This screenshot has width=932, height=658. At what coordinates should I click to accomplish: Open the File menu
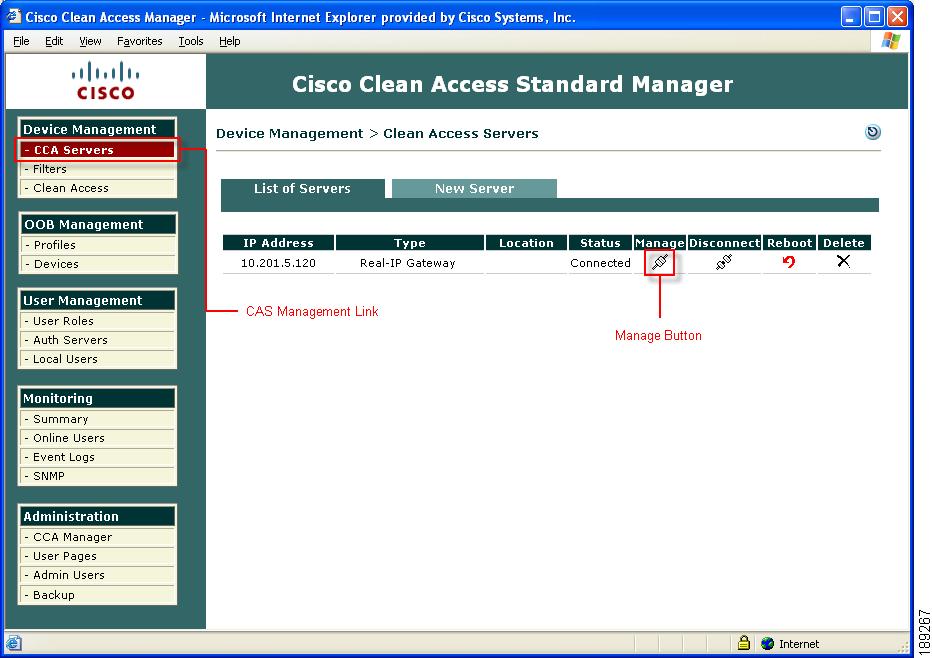(x=21, y=41)
